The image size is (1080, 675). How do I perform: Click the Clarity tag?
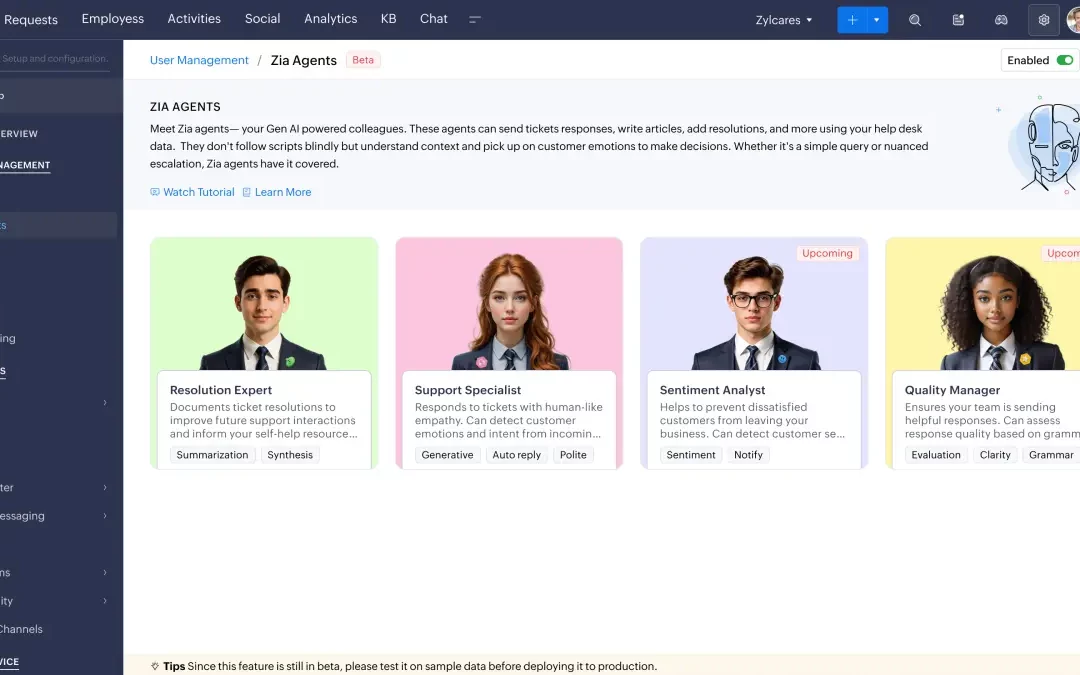tap(995, 455)
